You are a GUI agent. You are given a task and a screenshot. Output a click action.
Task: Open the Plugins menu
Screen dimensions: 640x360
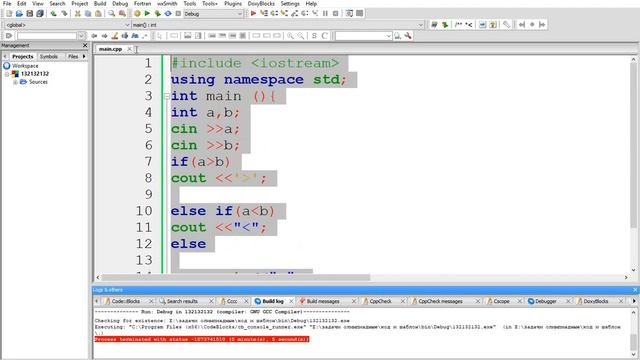click(233, 3)
